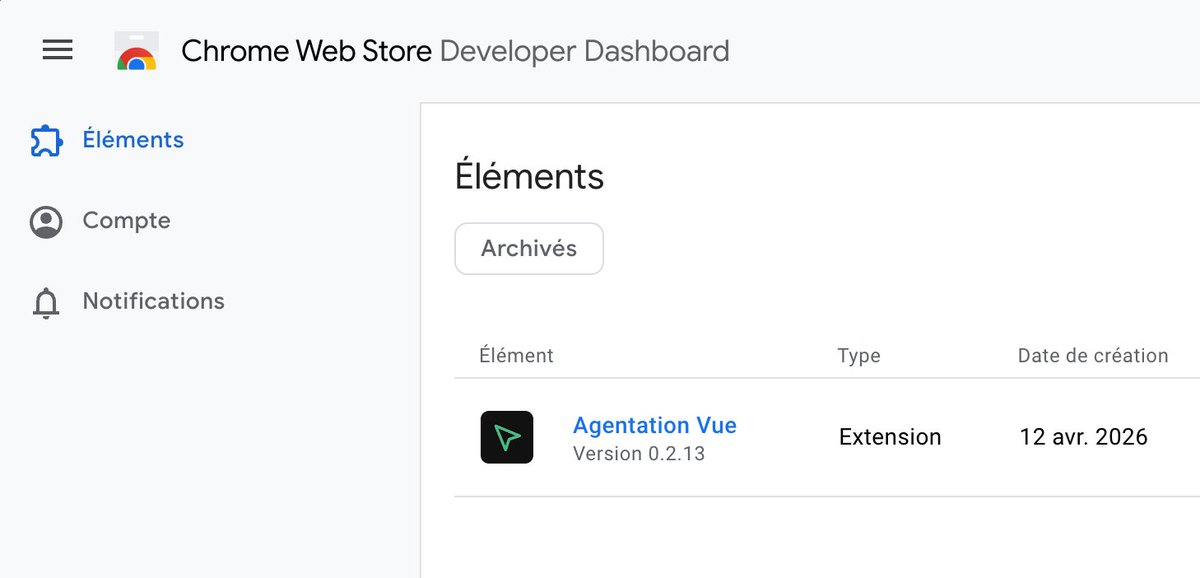Click the Chrome Web Store Developer Dashboard title
Screen dimensions: 1200x578
(455, 51)
